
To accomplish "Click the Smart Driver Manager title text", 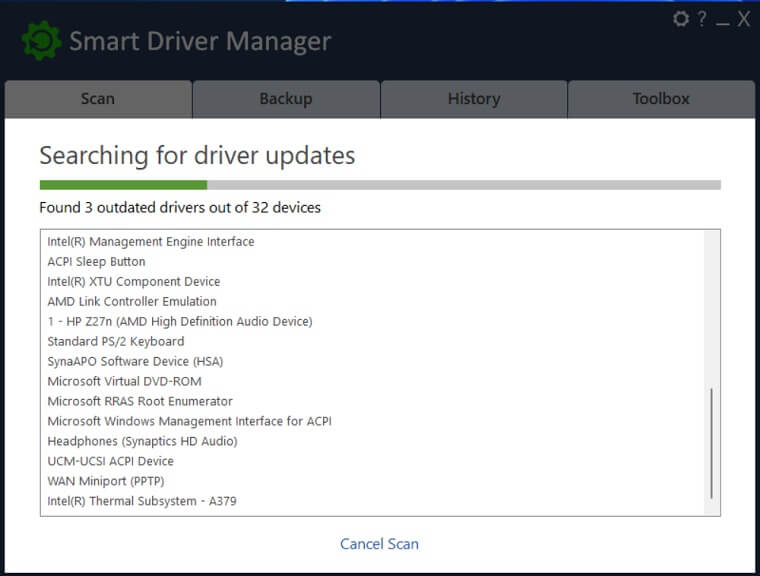I will [x=200, y=41].
